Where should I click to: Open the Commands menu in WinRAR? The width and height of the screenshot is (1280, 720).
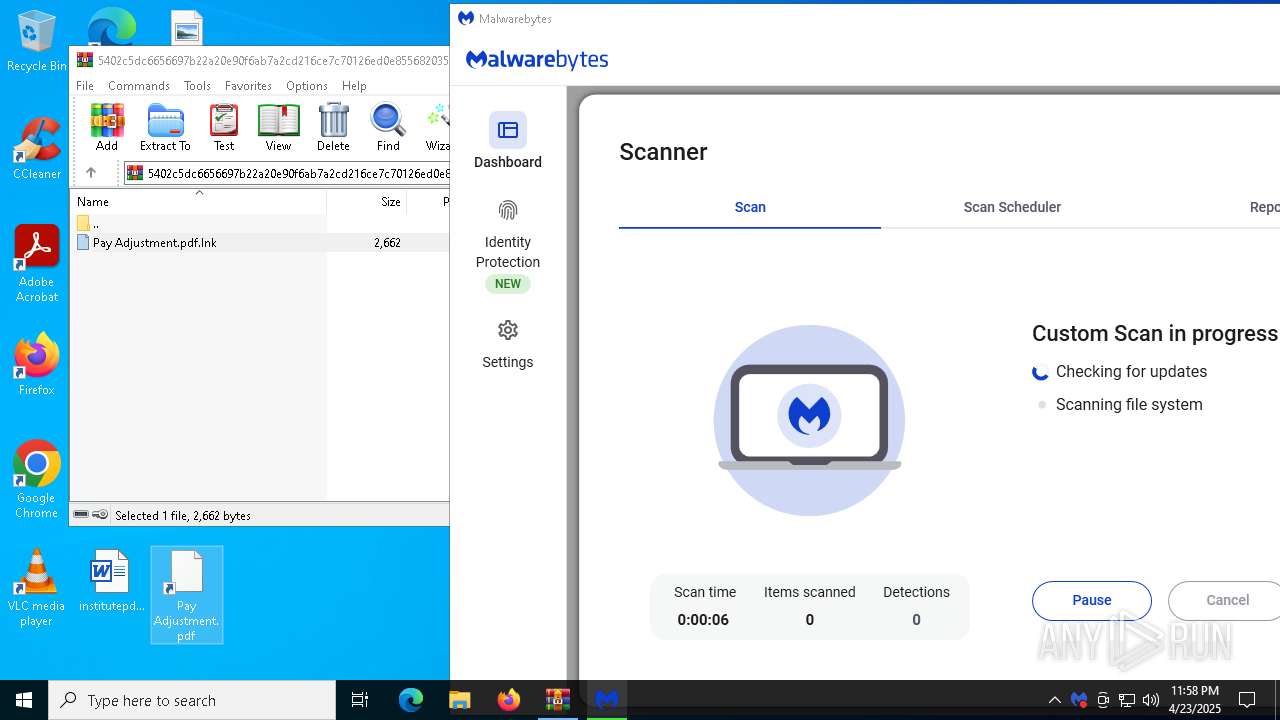[139, 86]
